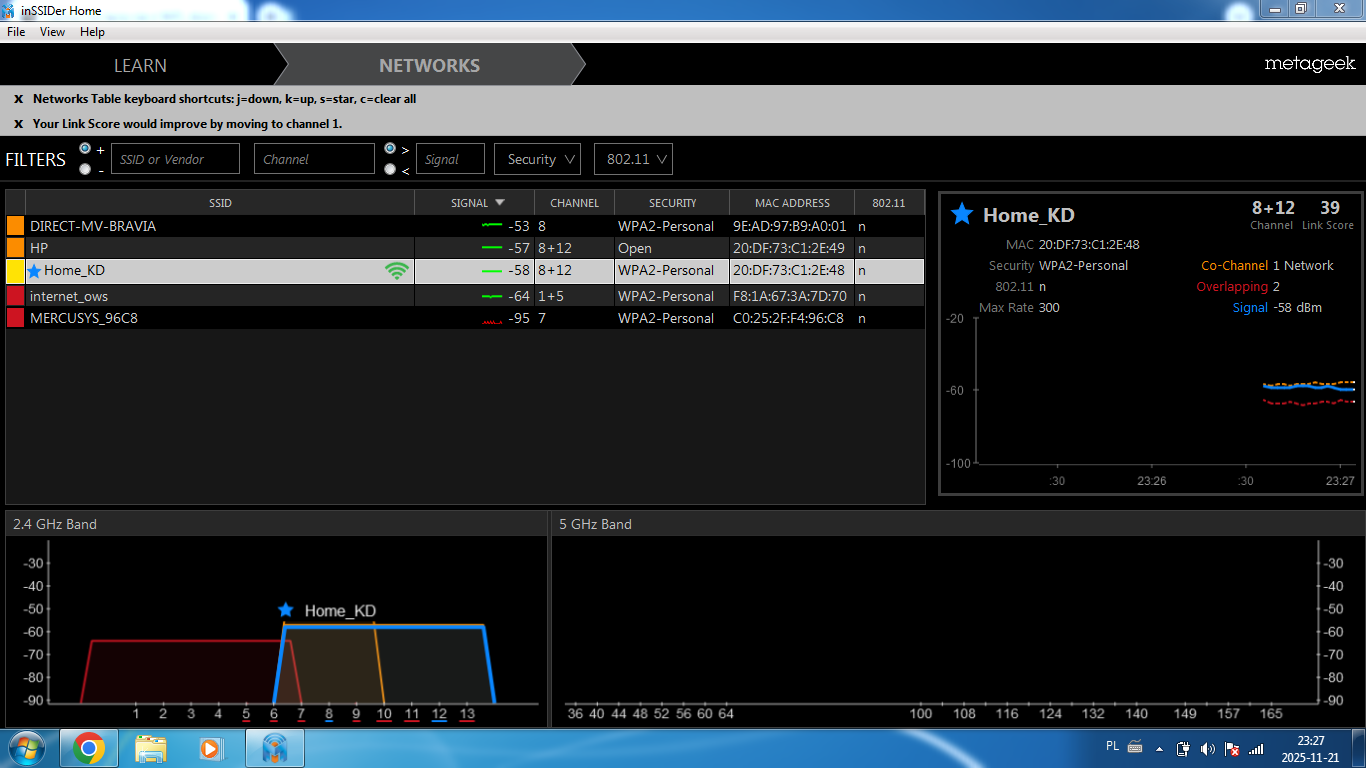Click the red signal sparkline for MERCUSYS_96C8
This screenshot has width=1366, height=768.
(491, 321)
